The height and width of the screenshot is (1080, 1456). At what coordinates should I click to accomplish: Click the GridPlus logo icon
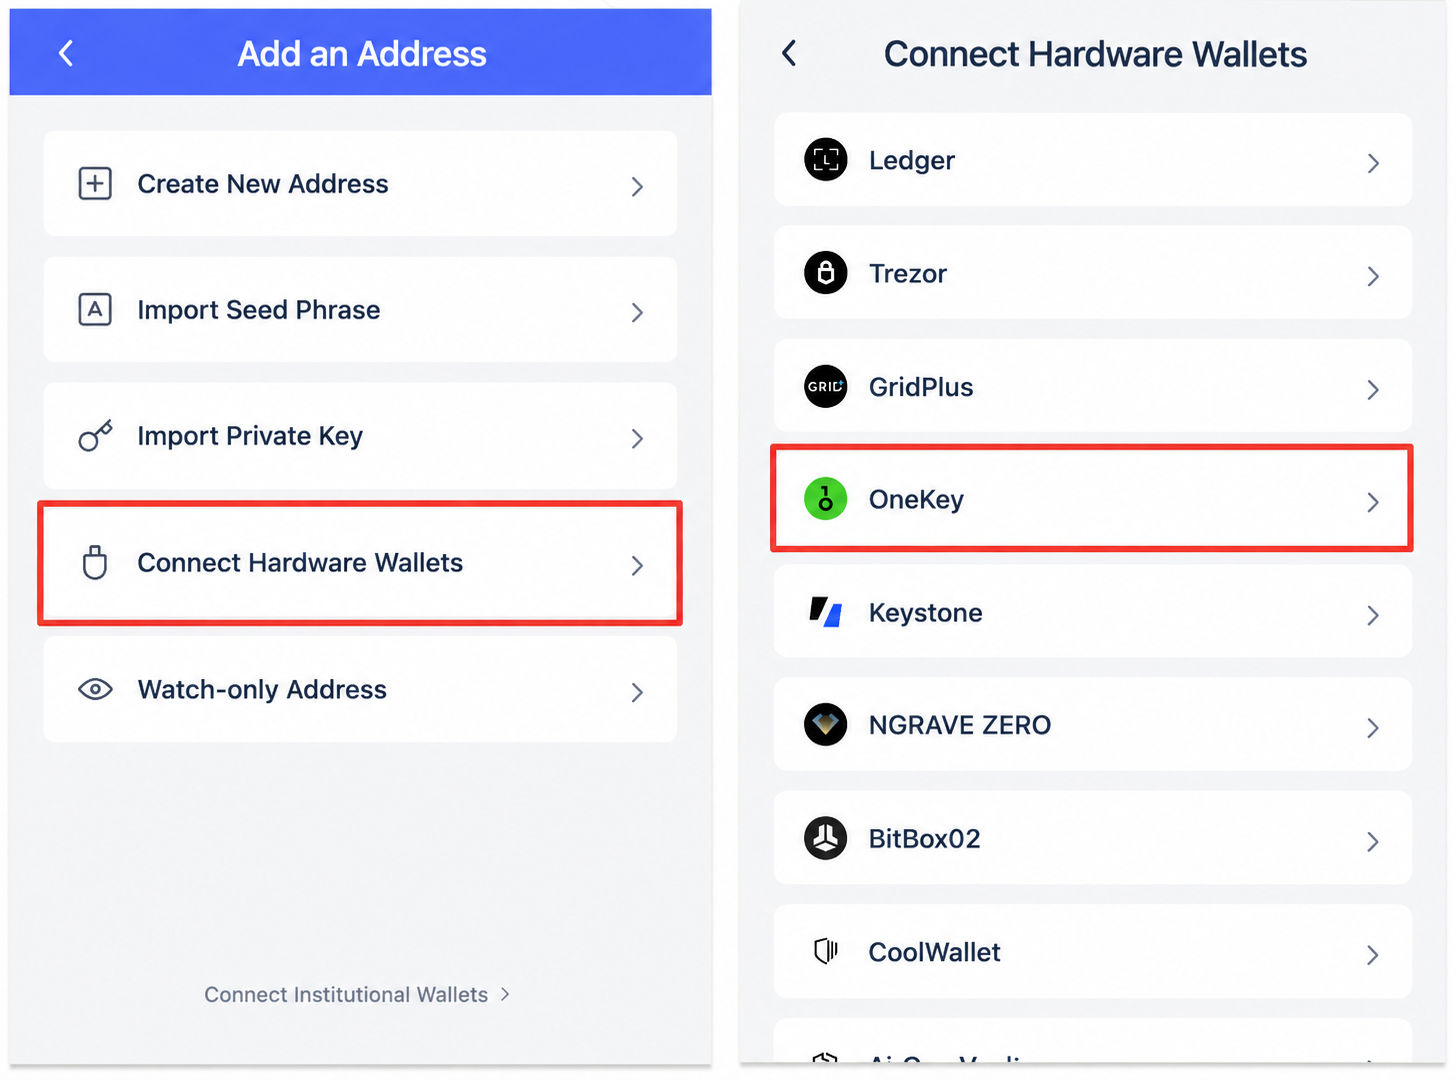click(826, 386)
